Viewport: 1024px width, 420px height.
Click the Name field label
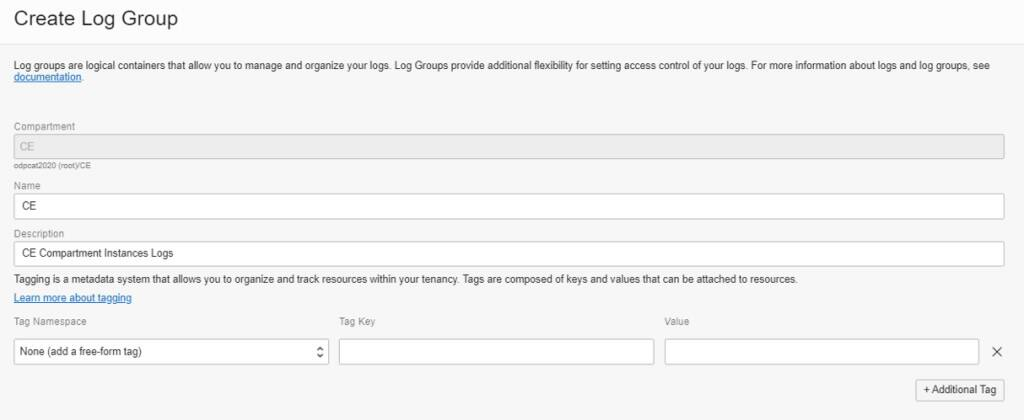tap(27, 185)
